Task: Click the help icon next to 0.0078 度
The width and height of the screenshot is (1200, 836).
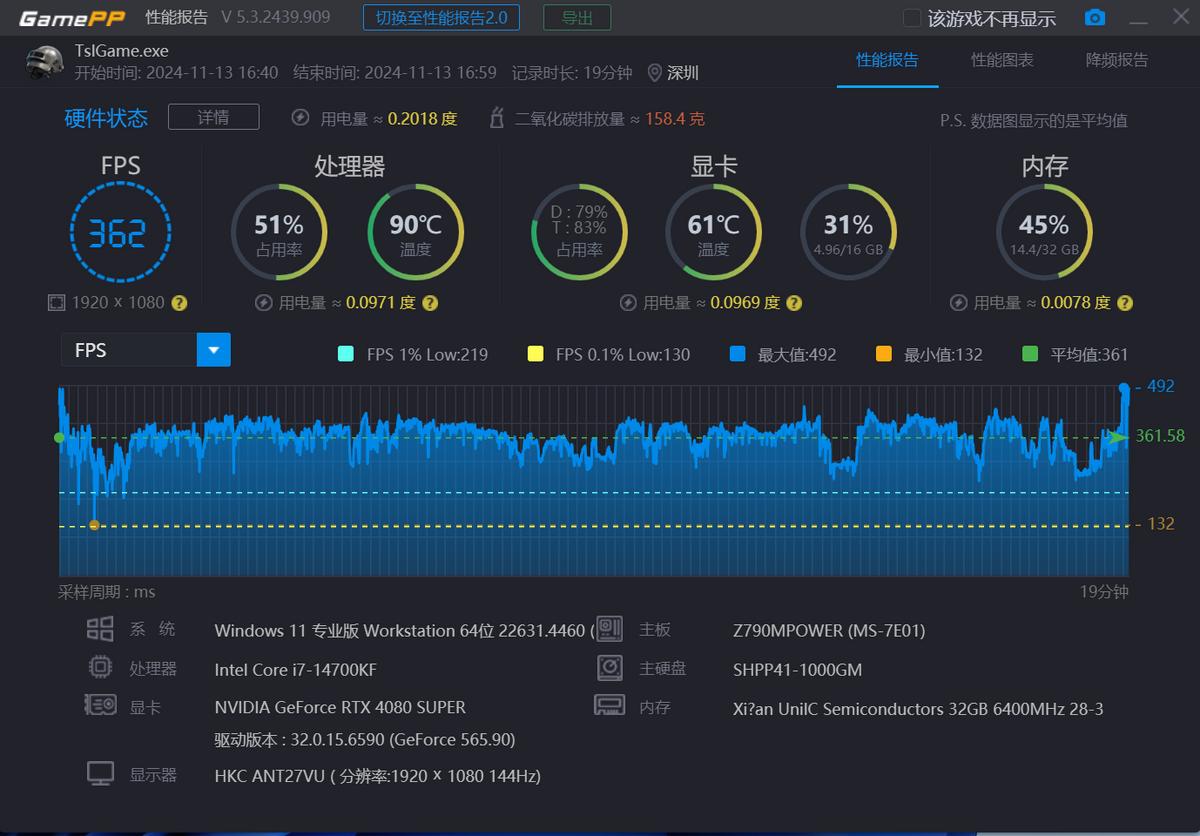Action: (x=1125, y=303)
